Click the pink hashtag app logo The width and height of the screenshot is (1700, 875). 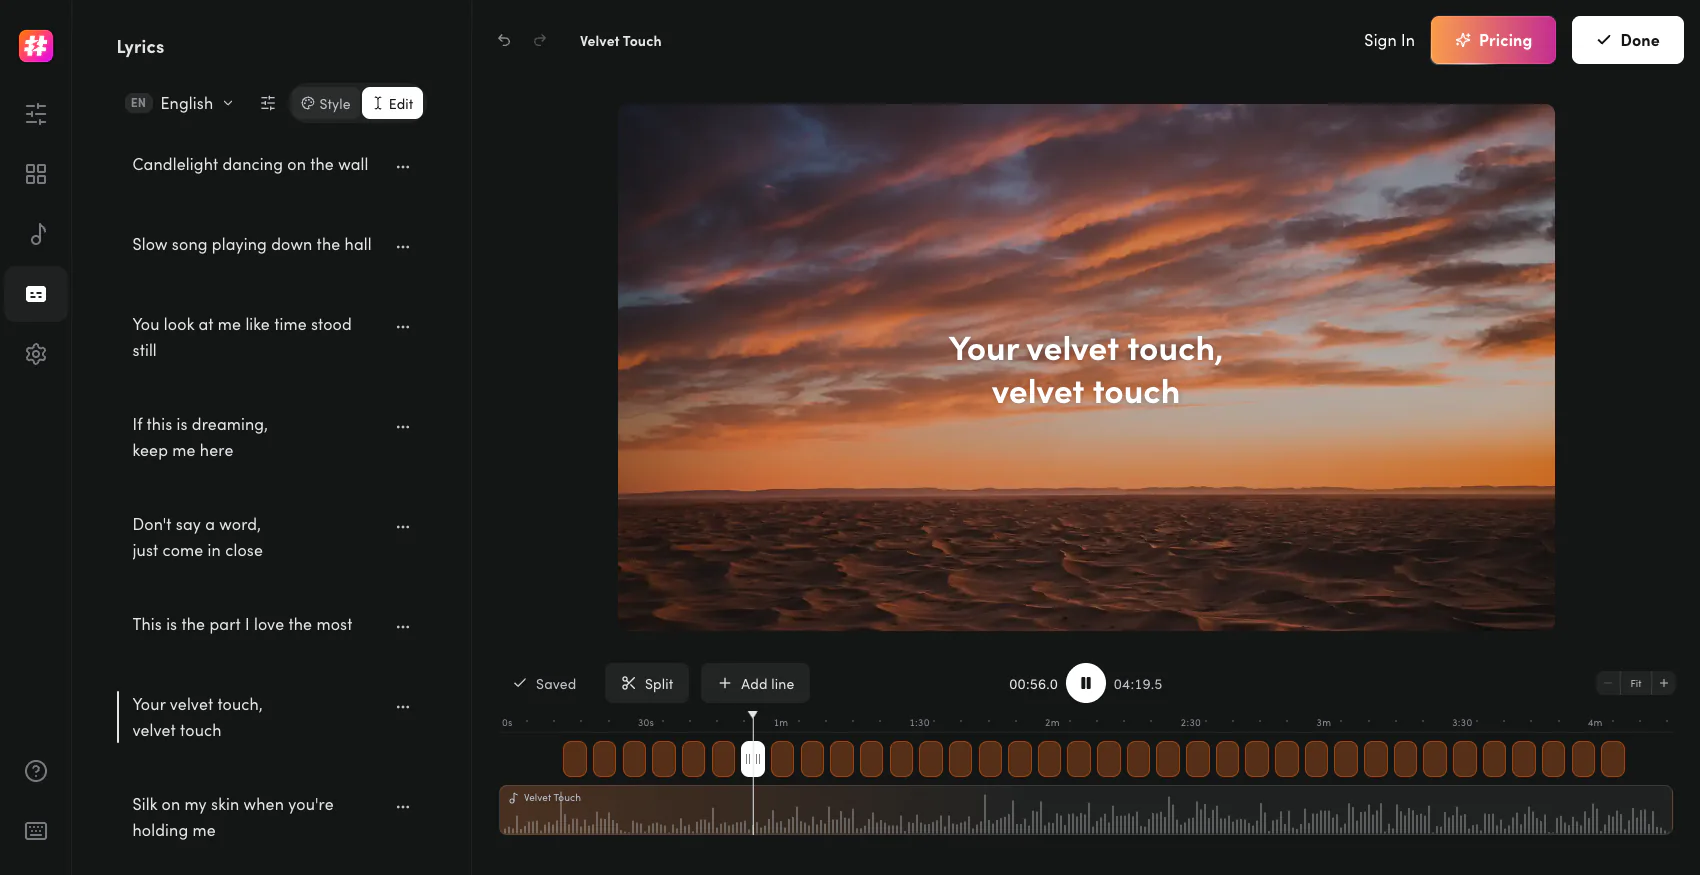click(36, 46)
